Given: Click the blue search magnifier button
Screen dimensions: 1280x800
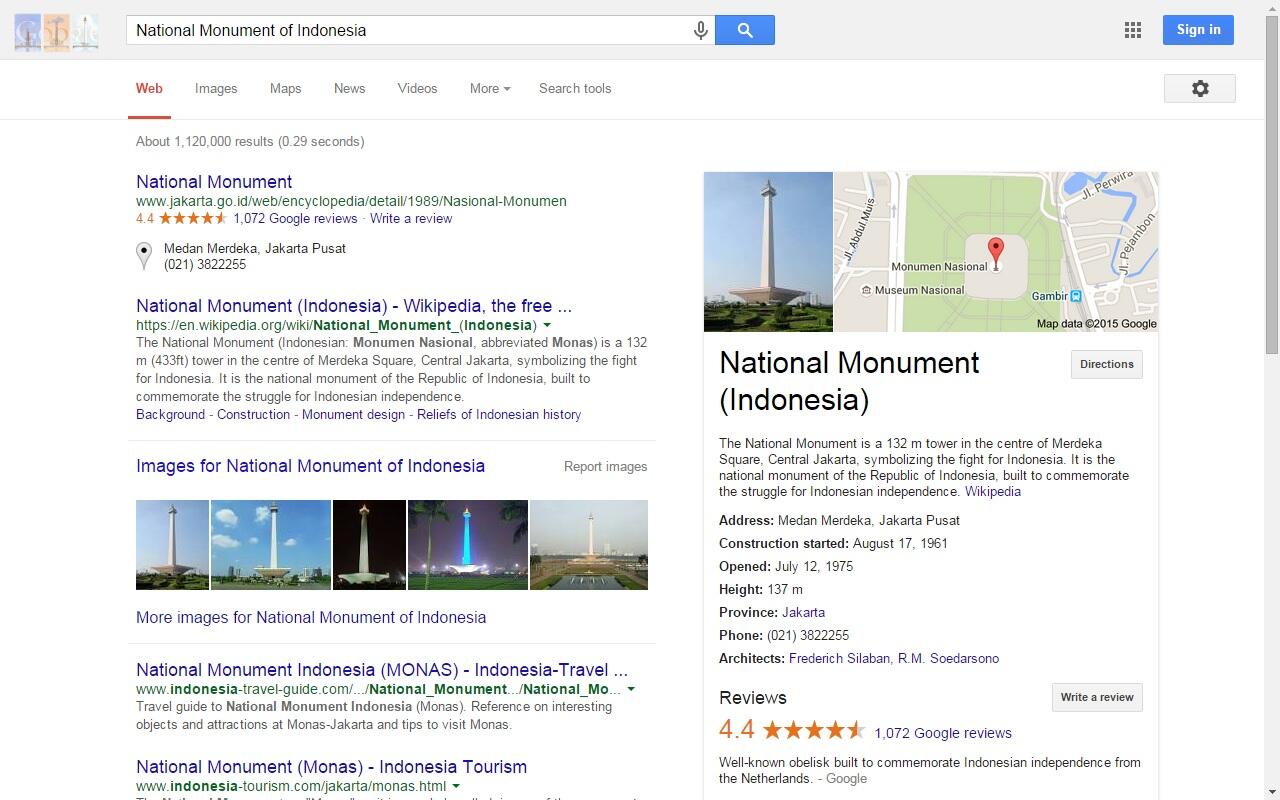Looking at the screenshot, I should pyautogui.click(x=745, y=30).
